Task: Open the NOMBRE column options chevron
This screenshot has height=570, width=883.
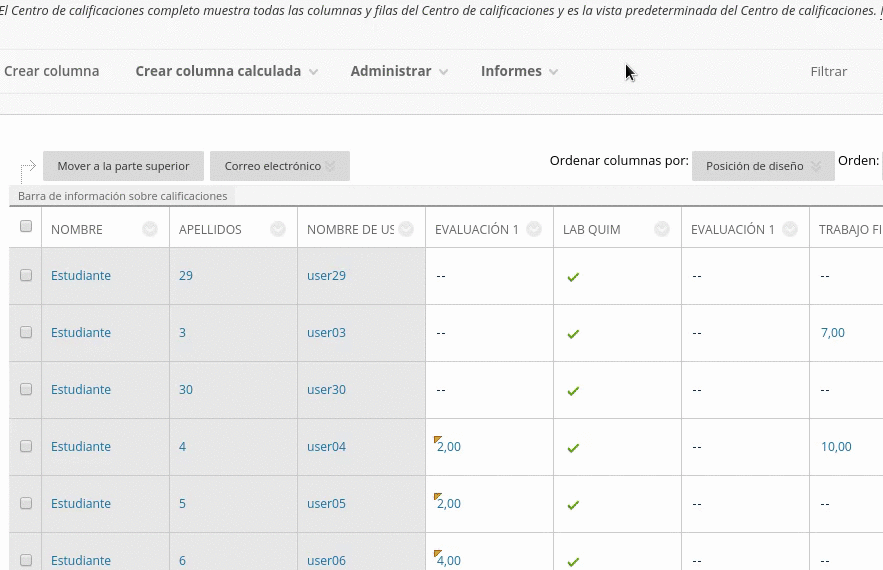Action: click(150, 230)
